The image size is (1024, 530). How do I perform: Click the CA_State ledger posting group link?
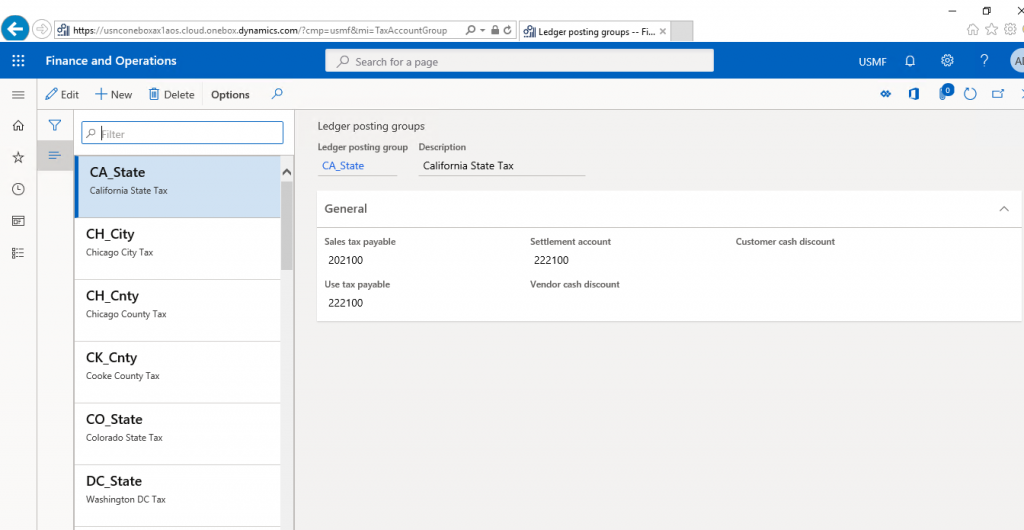tap(343, 166)
